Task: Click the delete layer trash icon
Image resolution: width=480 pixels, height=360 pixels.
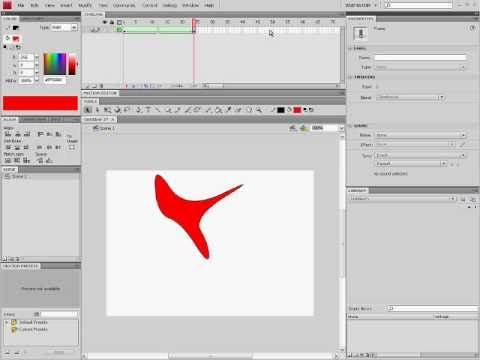Action: pos(102,86)
